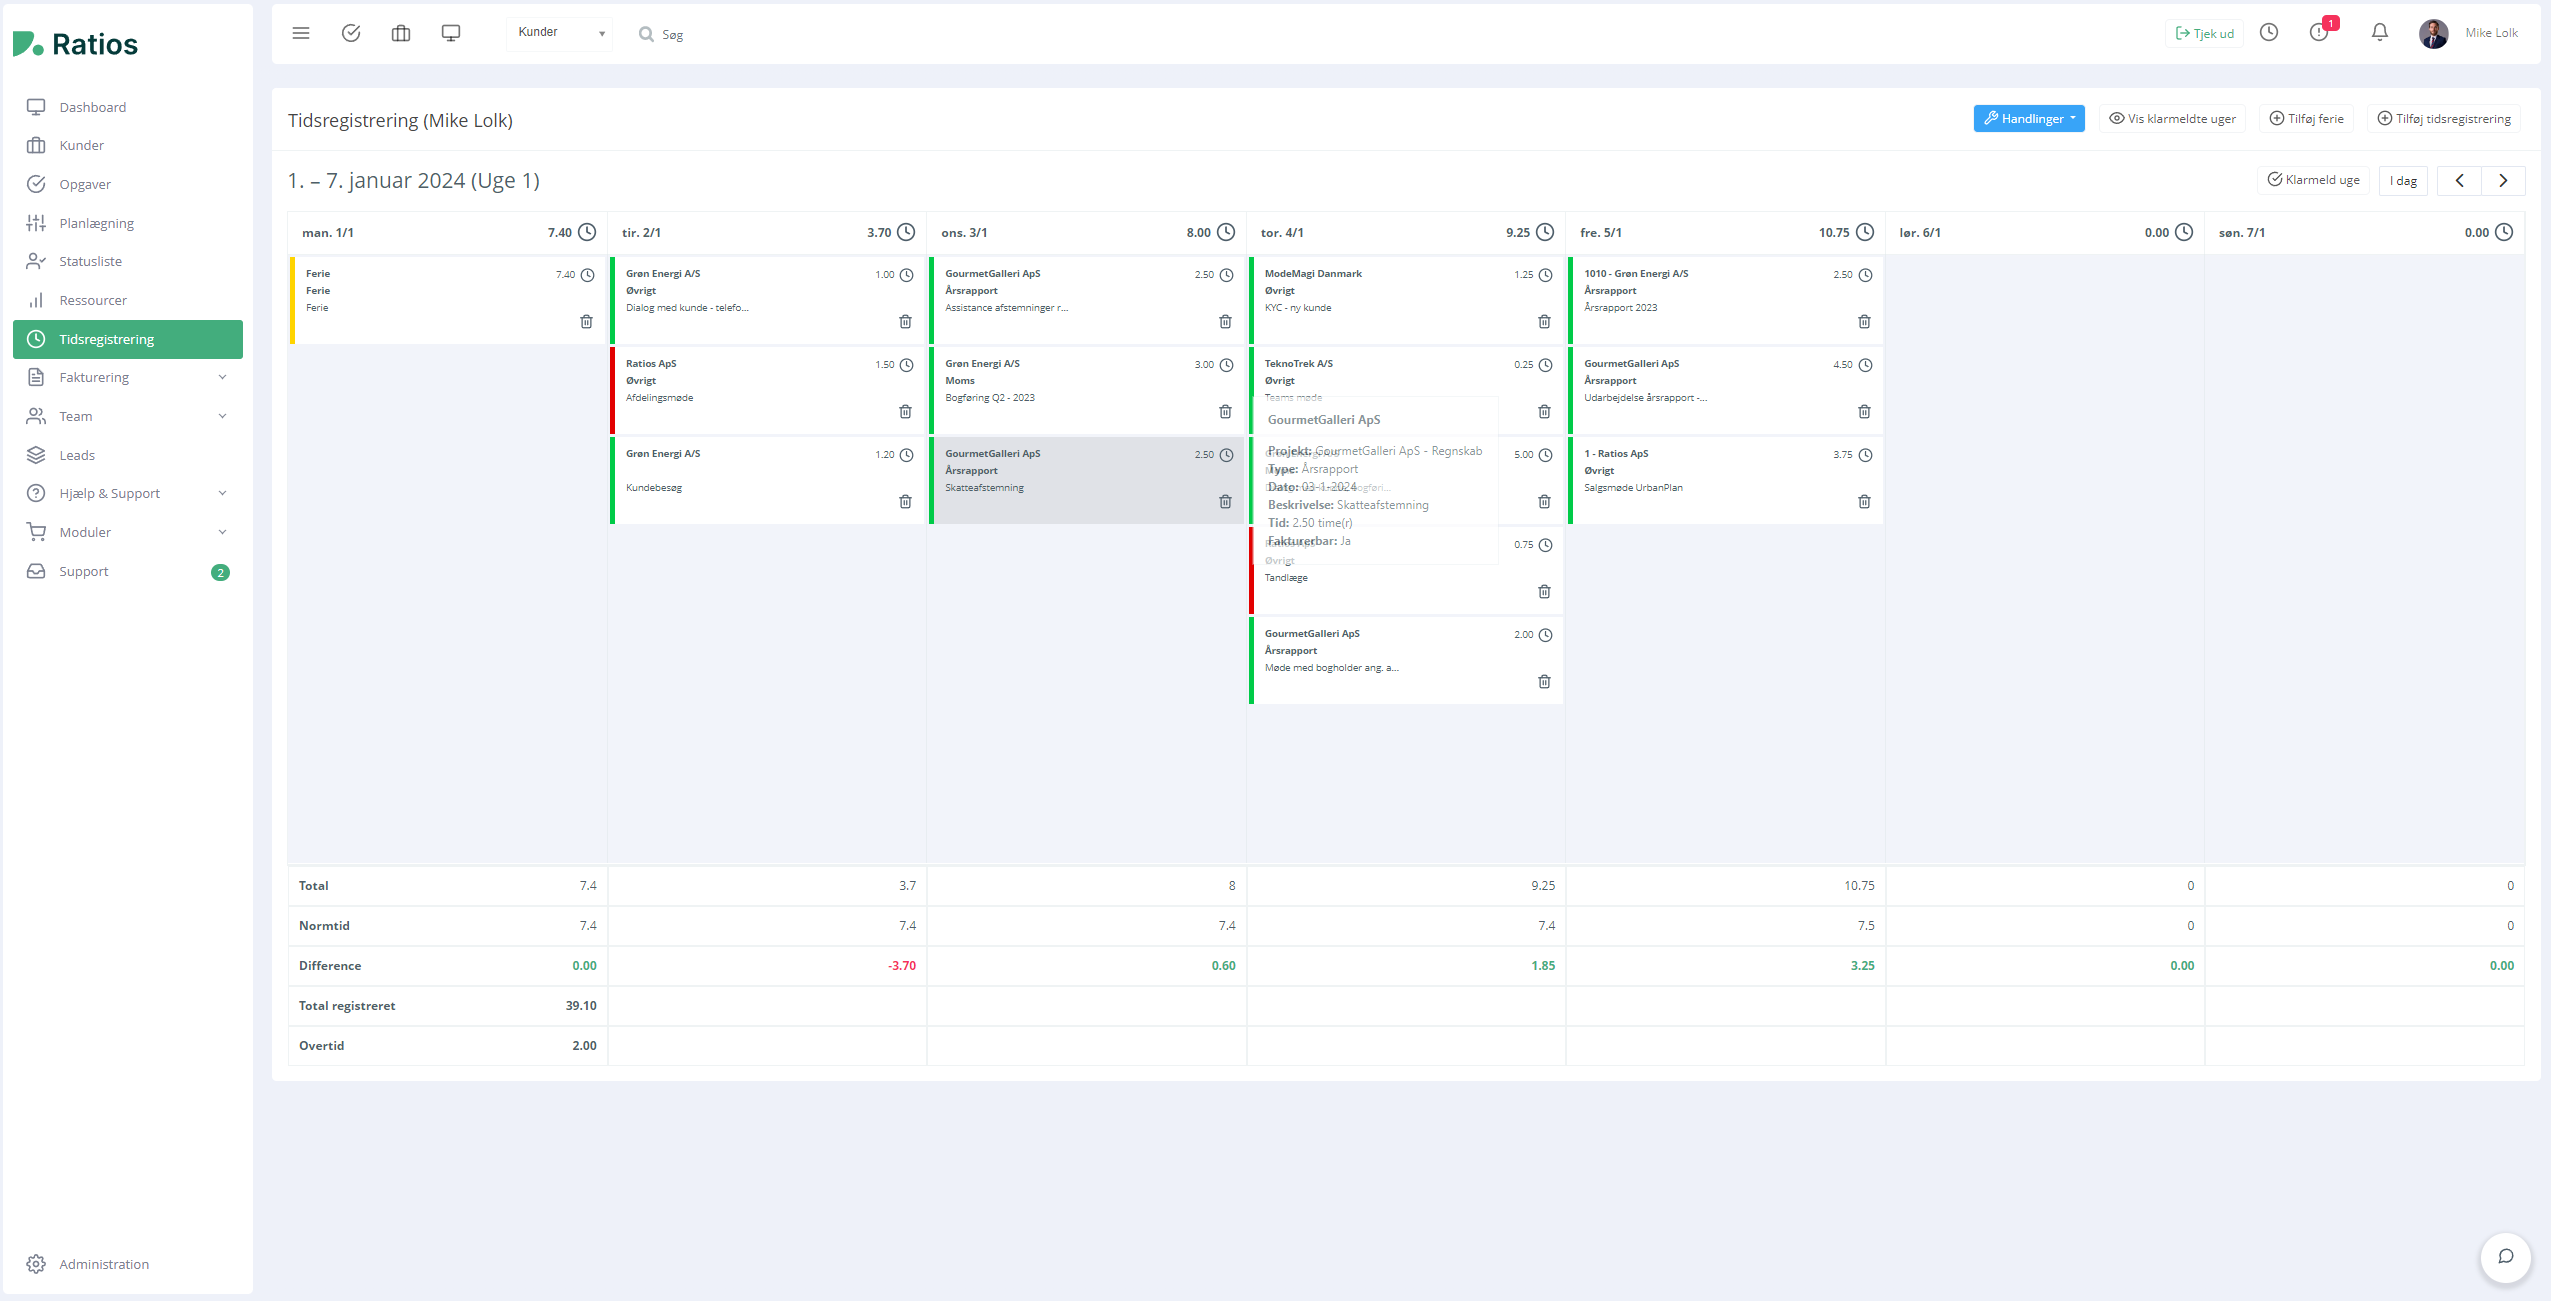Select Tidsregistrering in sidebar
Viewport: 2551px width, 1301px height.
click(128, 339)
